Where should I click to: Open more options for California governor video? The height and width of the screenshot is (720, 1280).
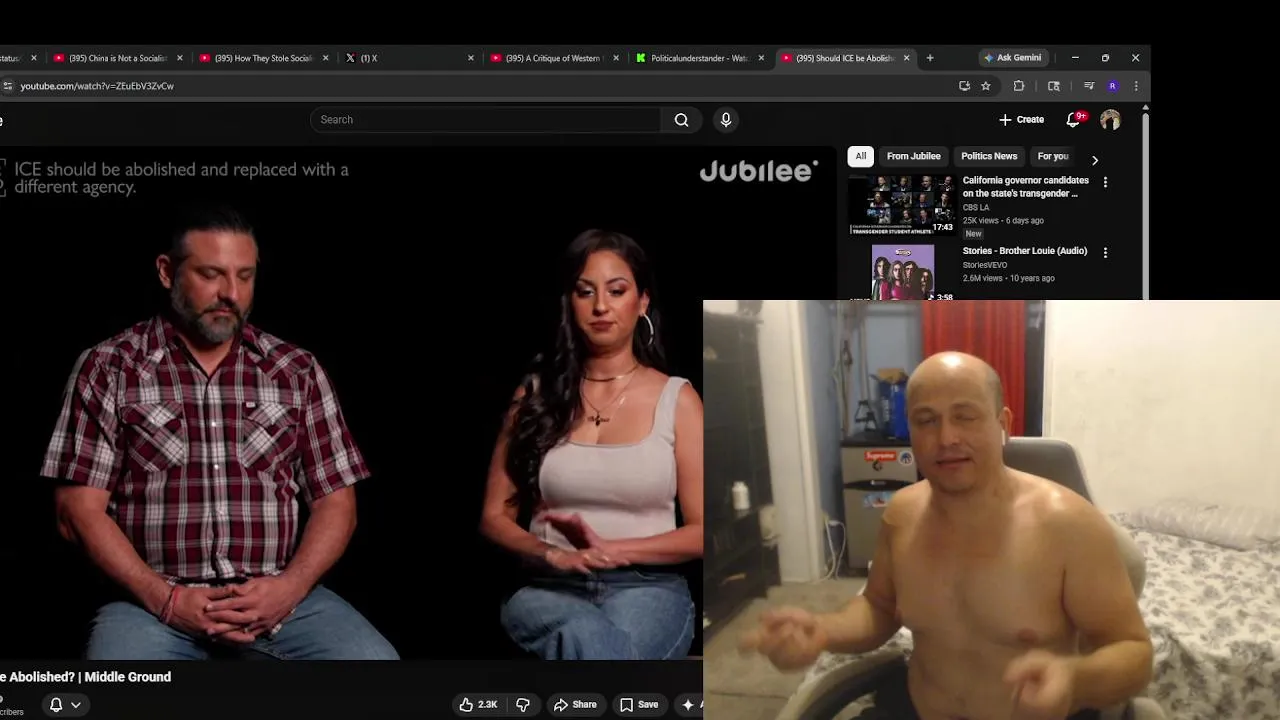pos(1105,182)
